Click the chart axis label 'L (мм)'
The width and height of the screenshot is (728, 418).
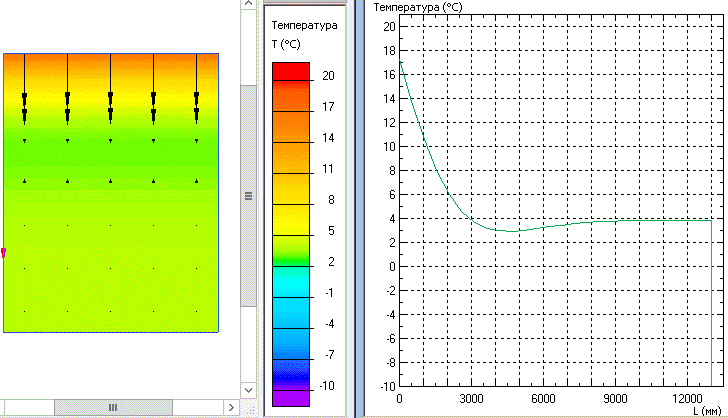click(x=707, y=411)
